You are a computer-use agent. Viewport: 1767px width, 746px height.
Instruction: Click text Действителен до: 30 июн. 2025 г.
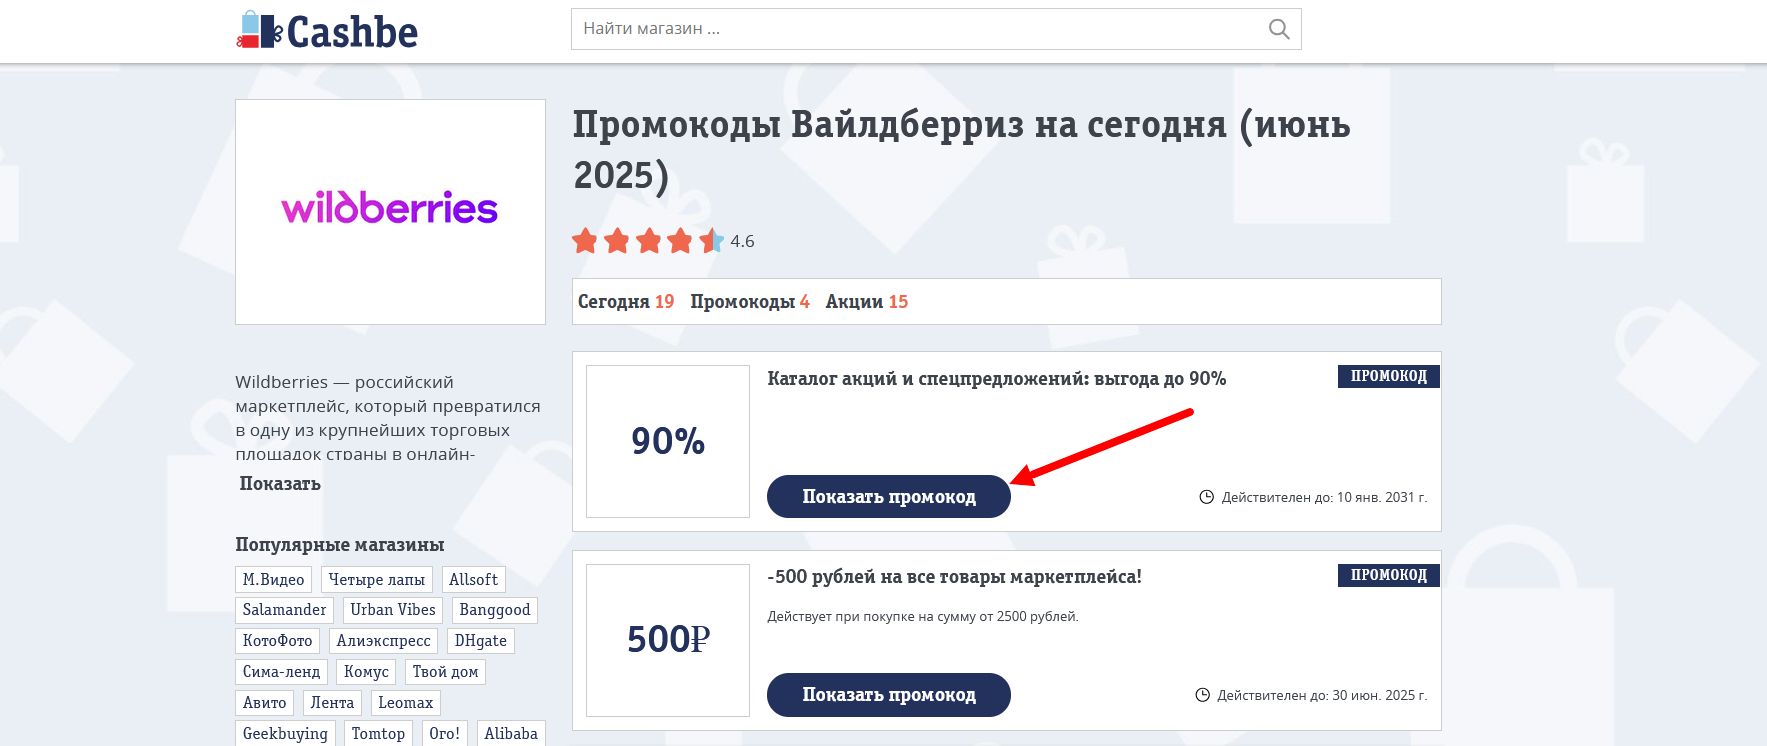(x=1322, y=695)
